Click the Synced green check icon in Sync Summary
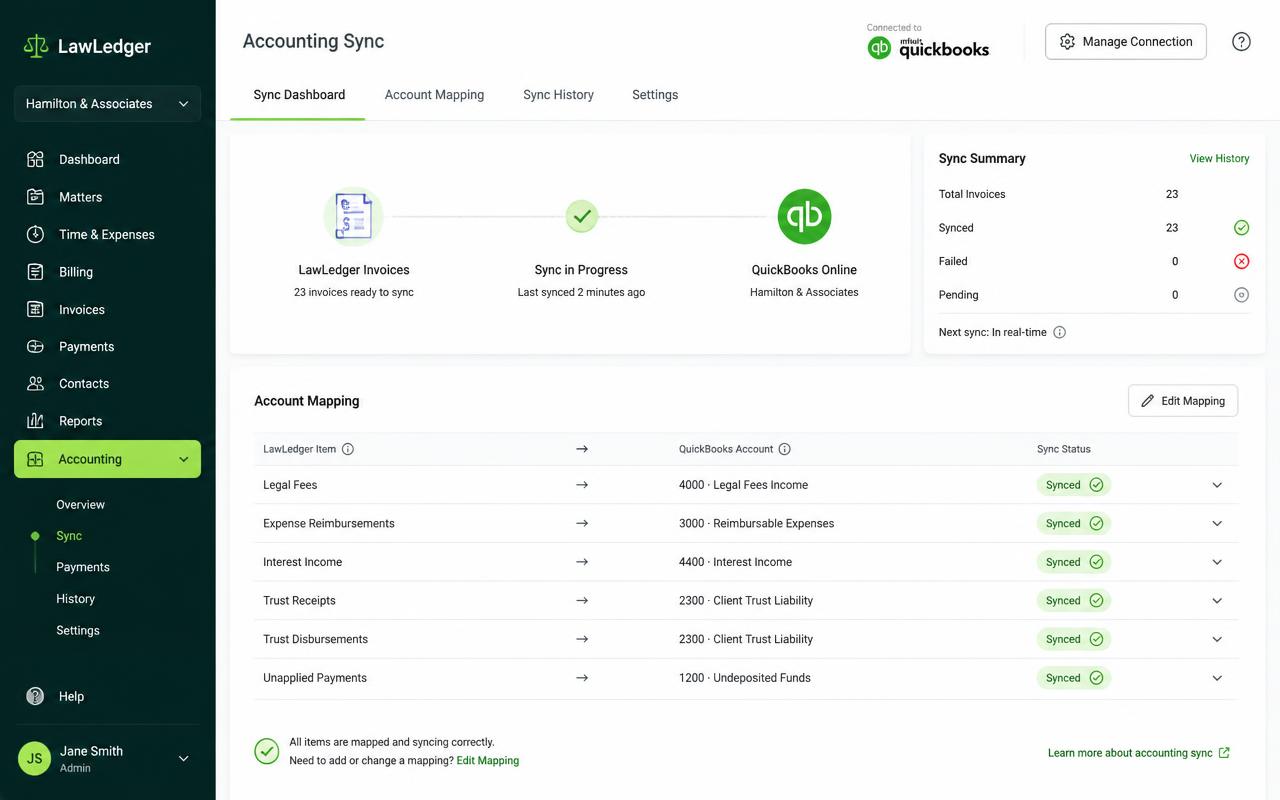 [x=1241, y=228]
